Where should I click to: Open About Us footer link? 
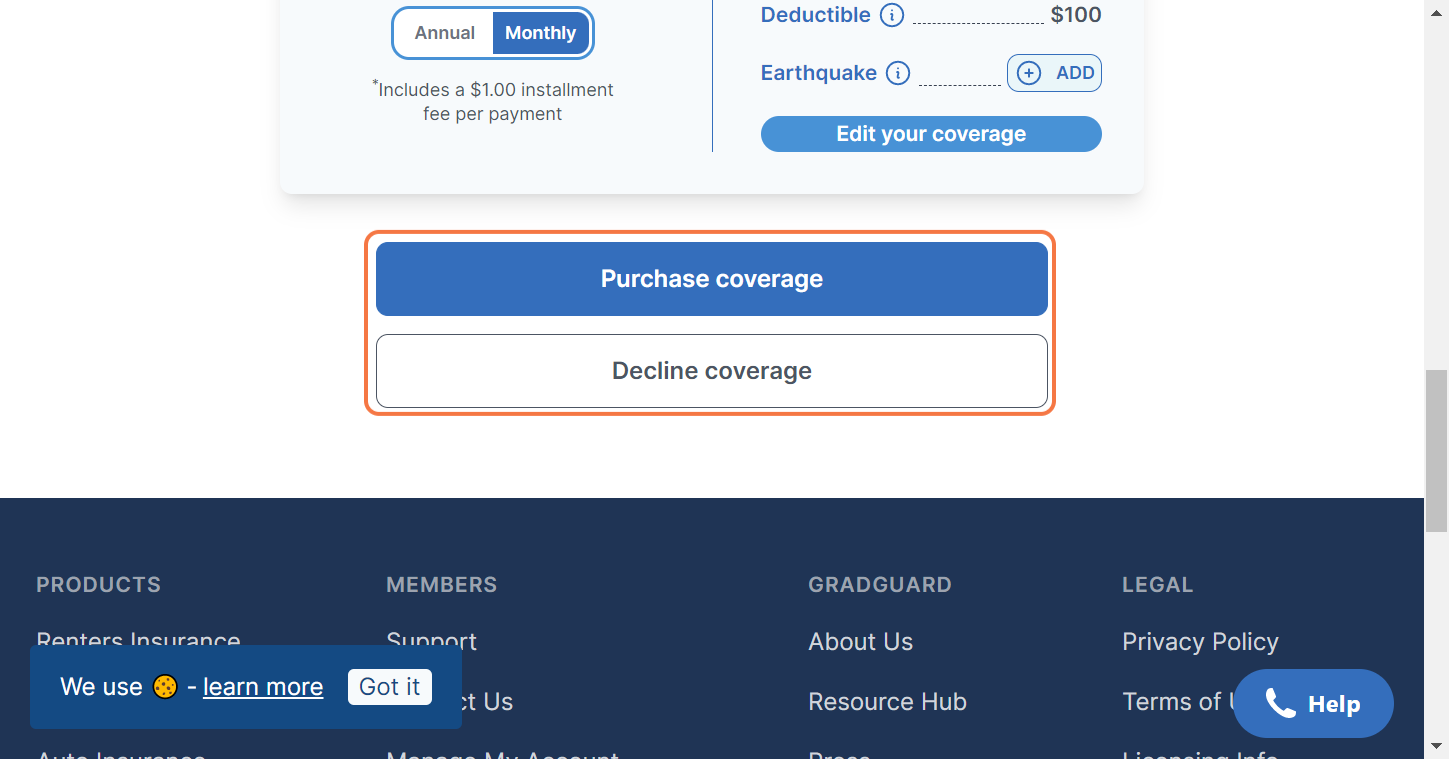tap(860, 642)
